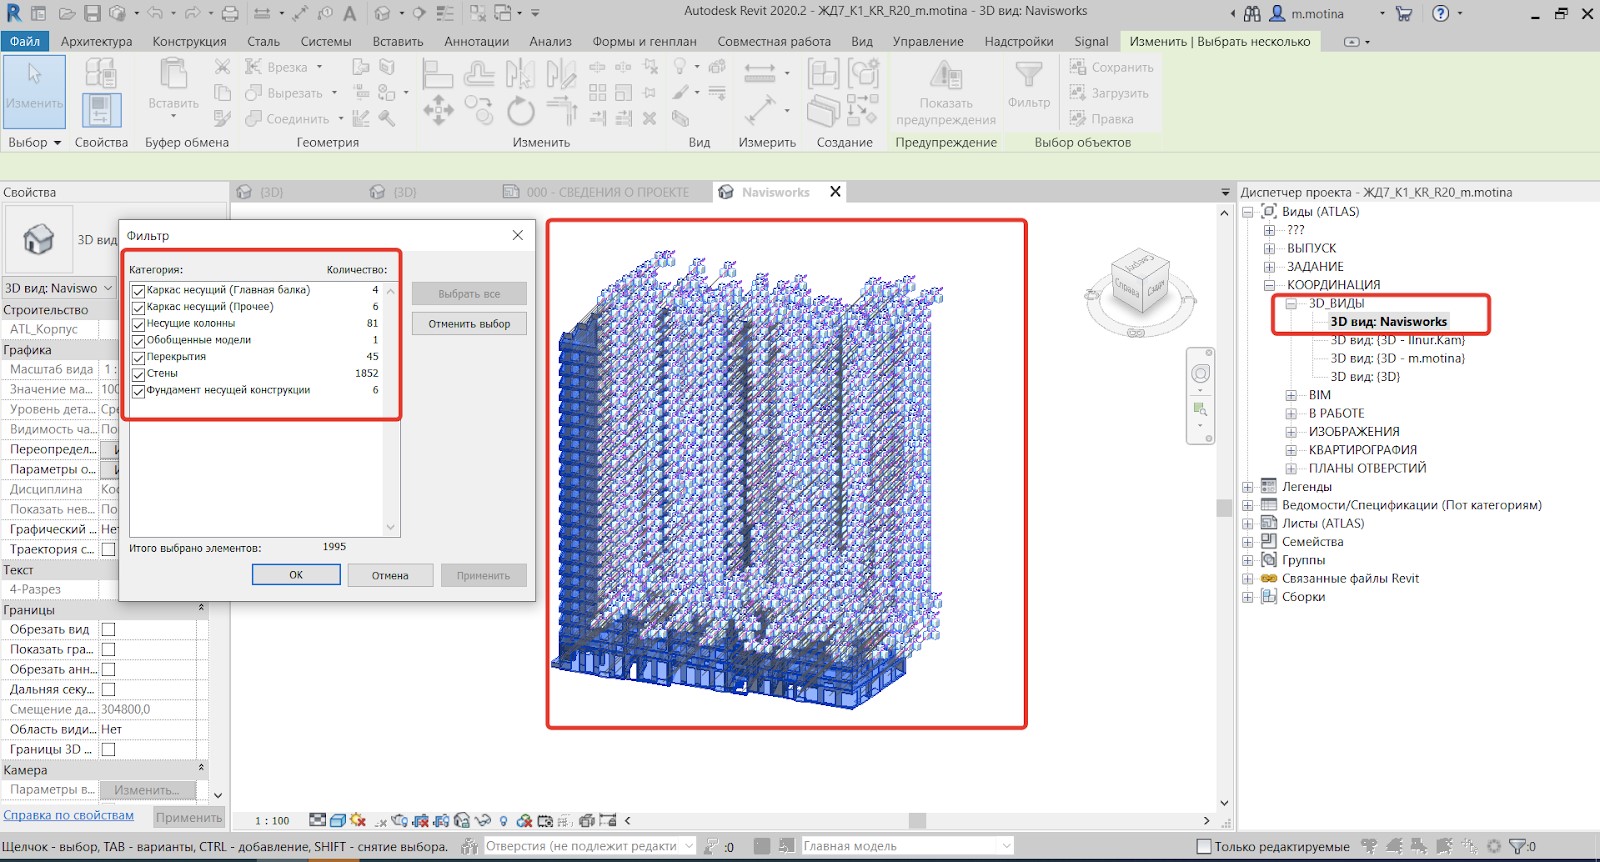The image size is (1600, 862).
Task: Choose Mirror pick axis tool
Action: [x=520, y=72]
